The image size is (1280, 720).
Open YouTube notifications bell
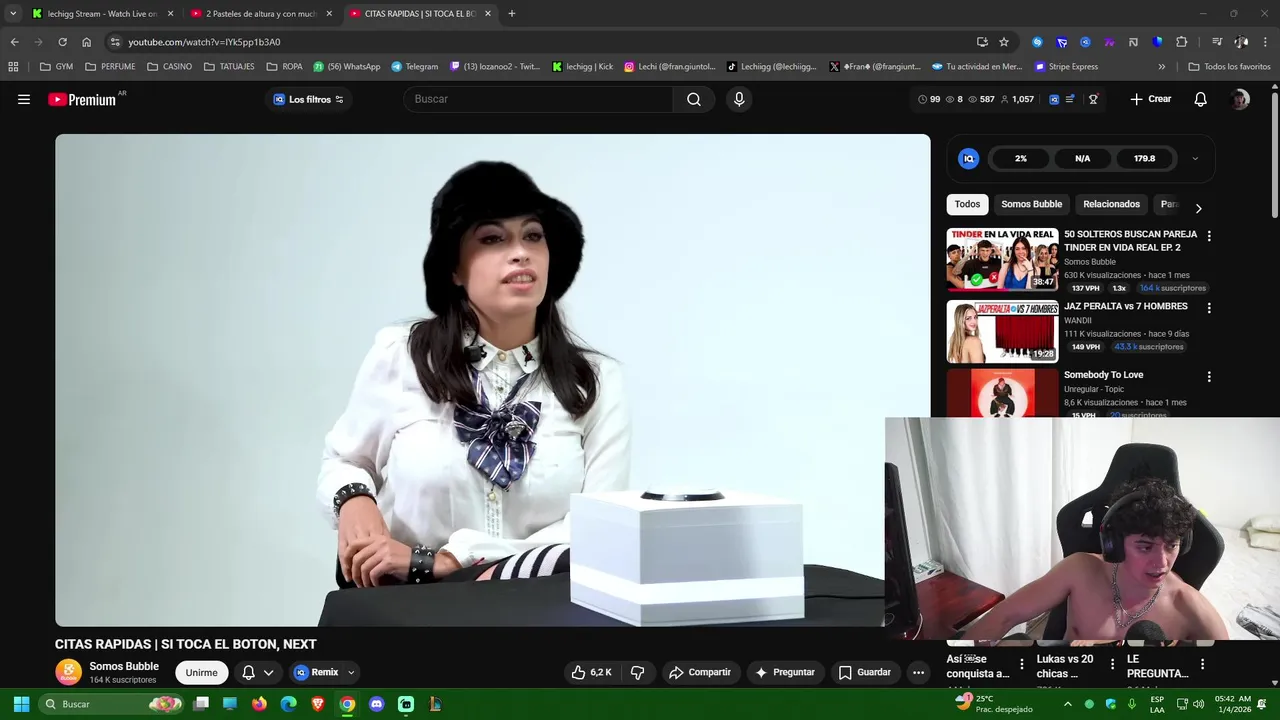pyautogui.click(x=1201, y=99)
